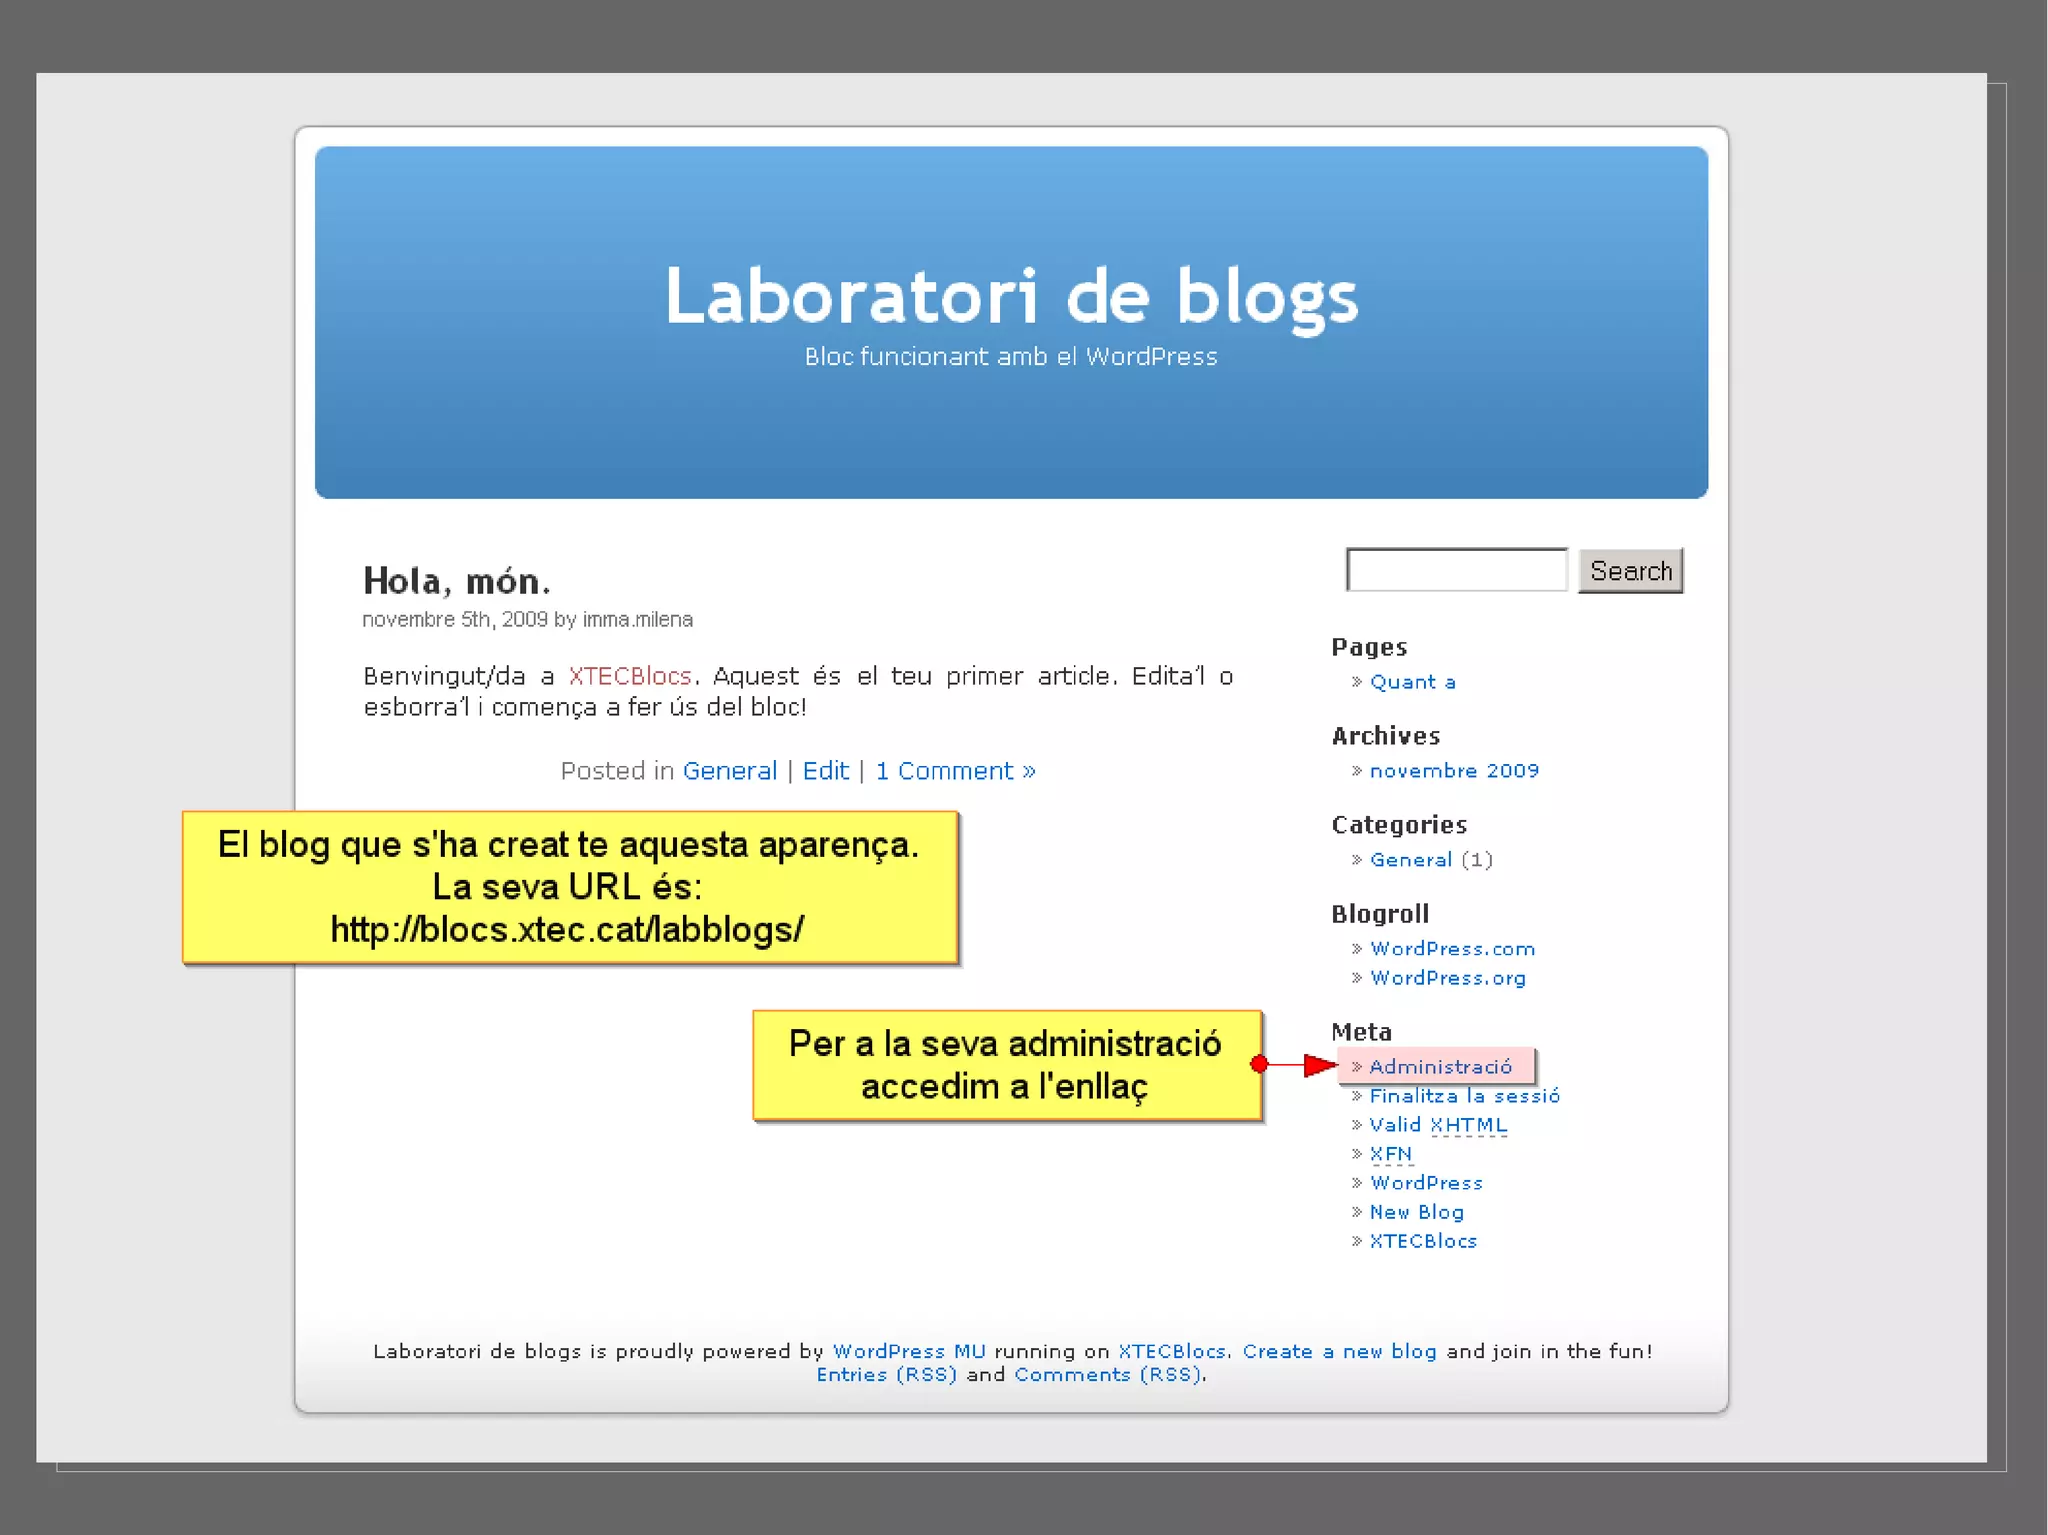Screen dimensions: 2048x1535
Task: Click the red XTECBlocs link in post text
Action: pyautogui.click(x=630, y=677)
